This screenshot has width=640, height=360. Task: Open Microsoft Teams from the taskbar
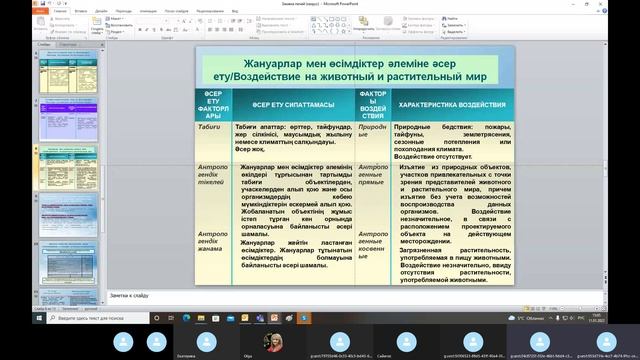[x=260, y=318]
